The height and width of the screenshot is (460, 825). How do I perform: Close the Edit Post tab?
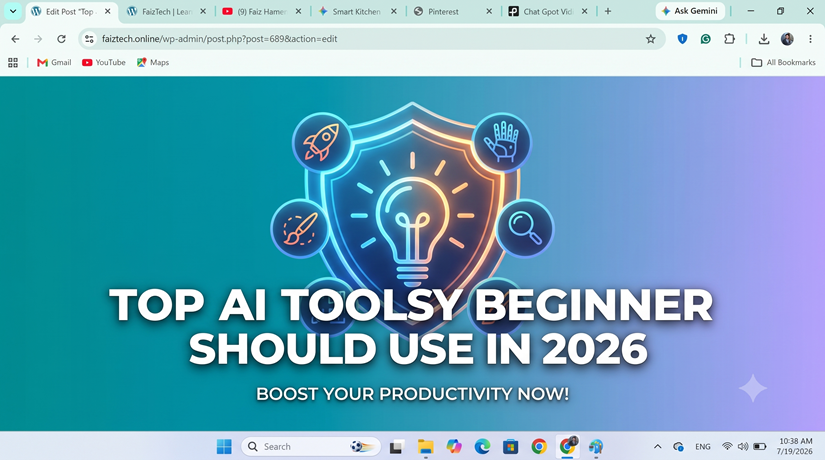107,12
